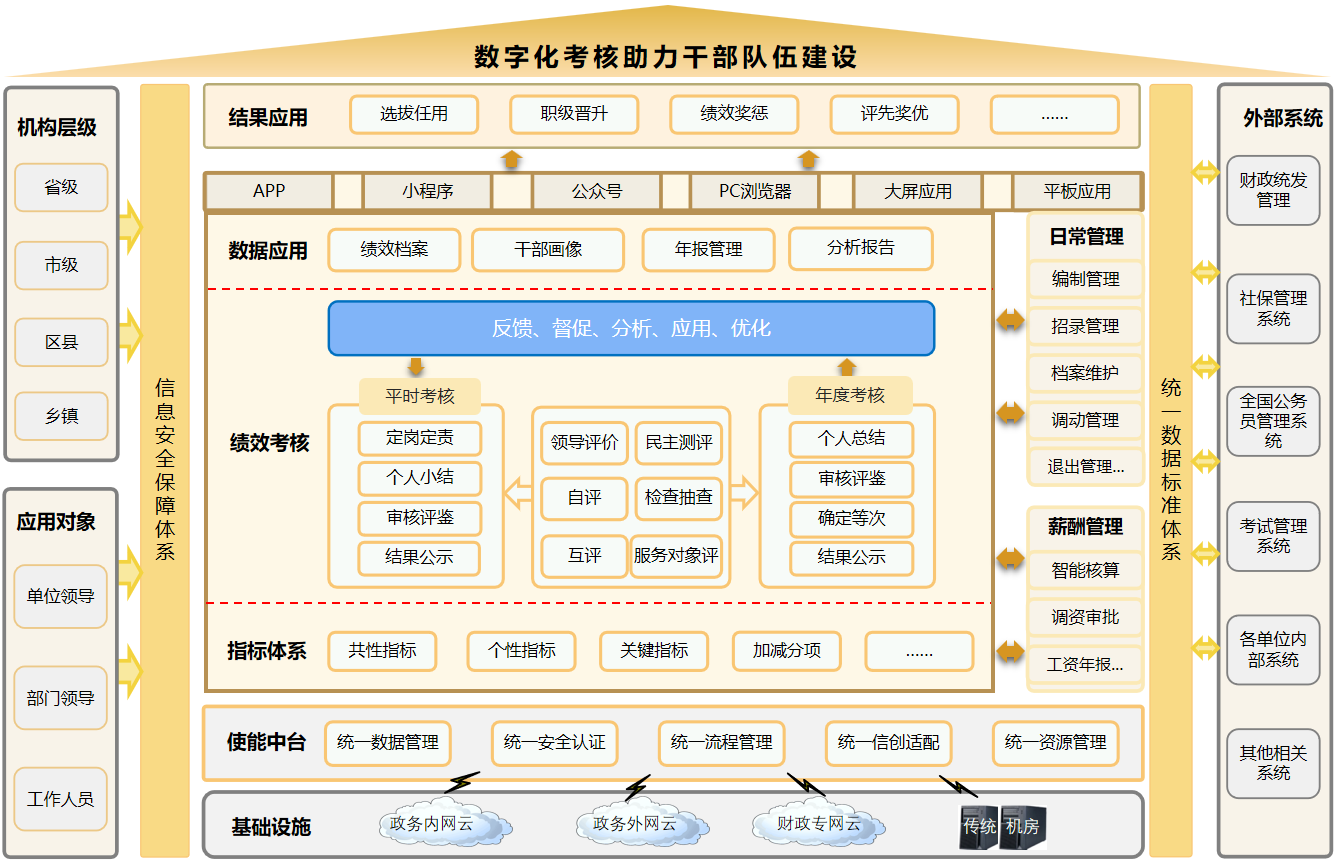The height and width of the screenshot is (865, 1339).
Task: Select the PC浏览器 tab
Action: (x=755, y=191)
